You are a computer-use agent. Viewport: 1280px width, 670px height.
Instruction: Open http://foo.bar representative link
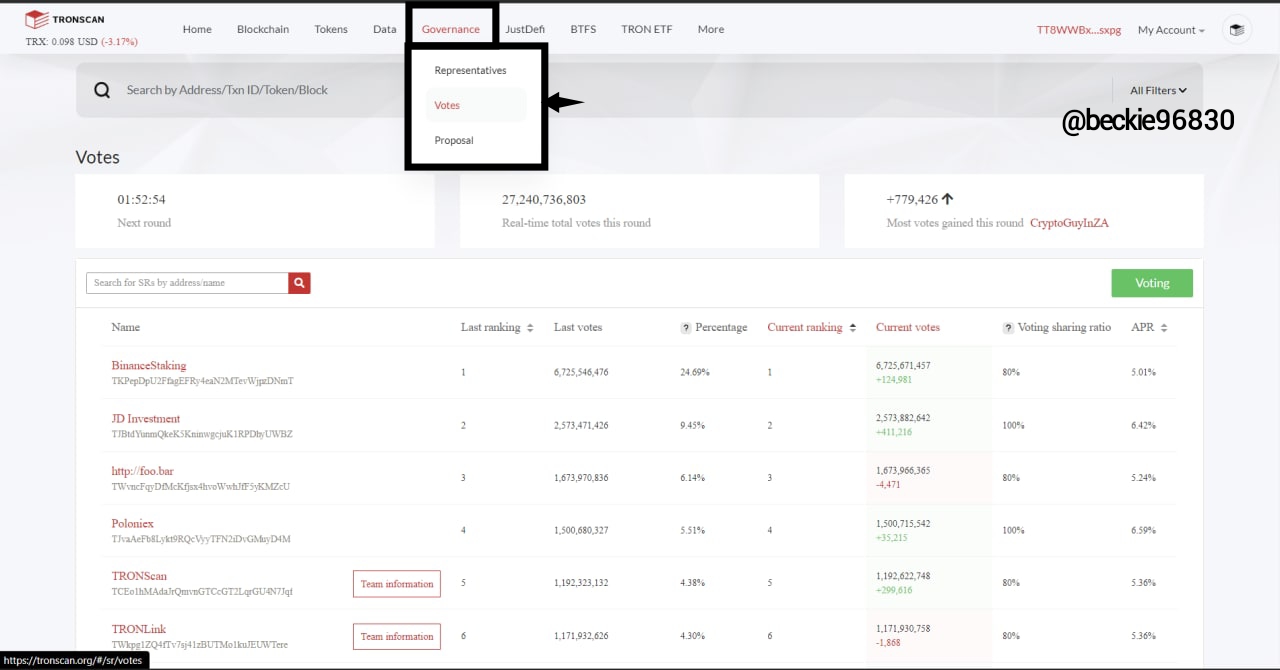click(x=142, y=471)
